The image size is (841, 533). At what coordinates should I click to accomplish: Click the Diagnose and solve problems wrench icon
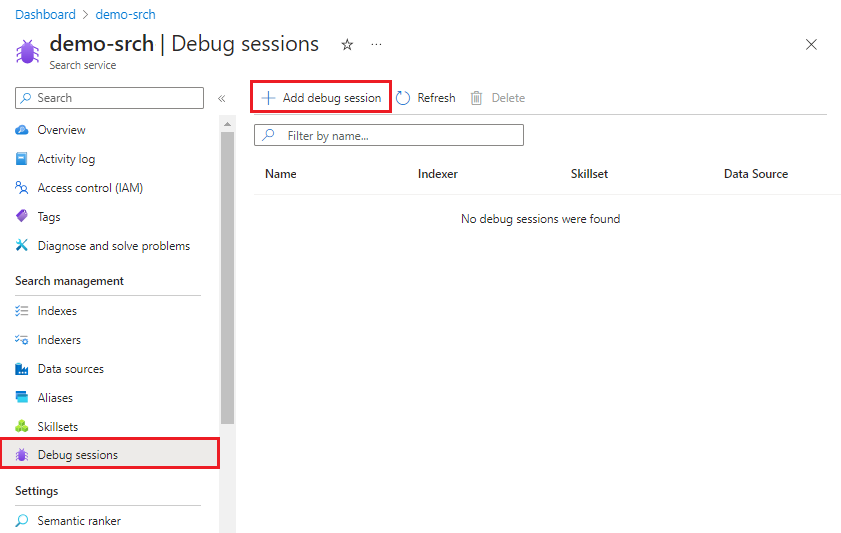click(22, 246)
